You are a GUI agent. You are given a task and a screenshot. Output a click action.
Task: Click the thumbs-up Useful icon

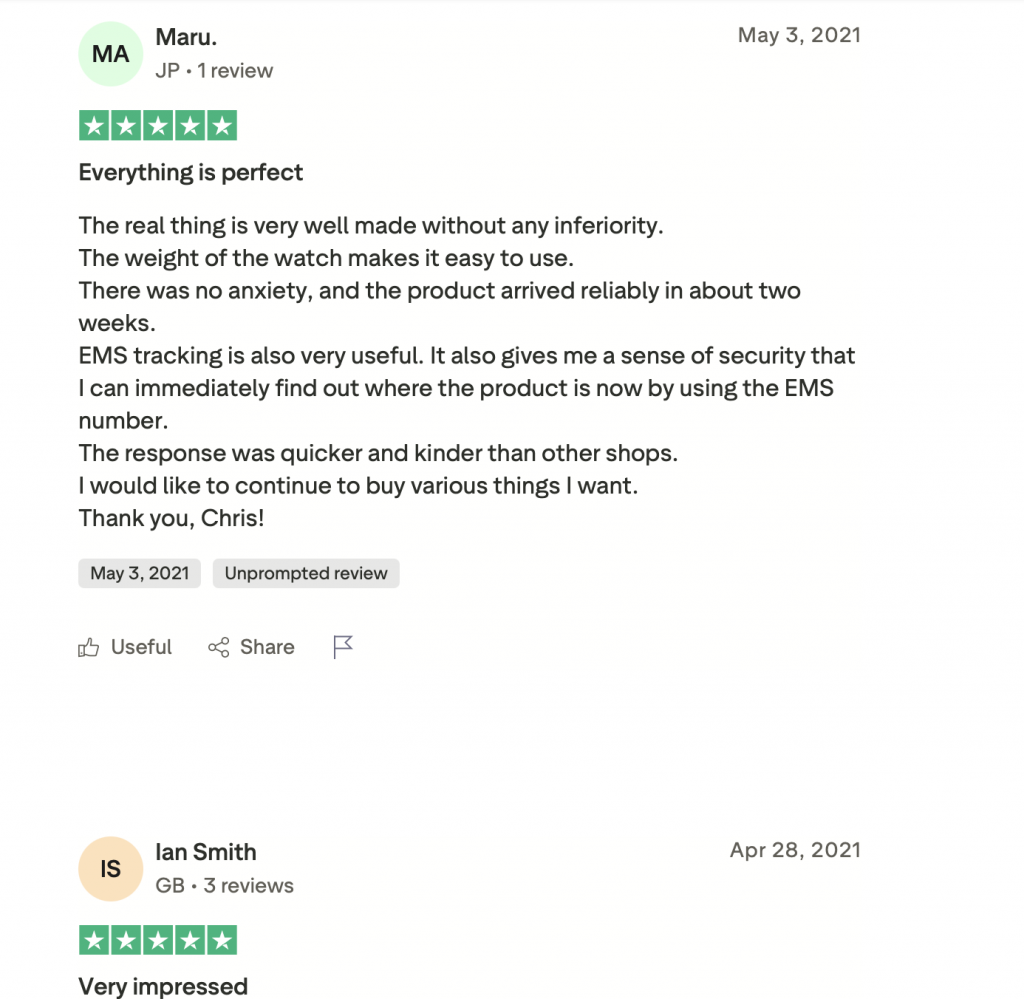89,648
